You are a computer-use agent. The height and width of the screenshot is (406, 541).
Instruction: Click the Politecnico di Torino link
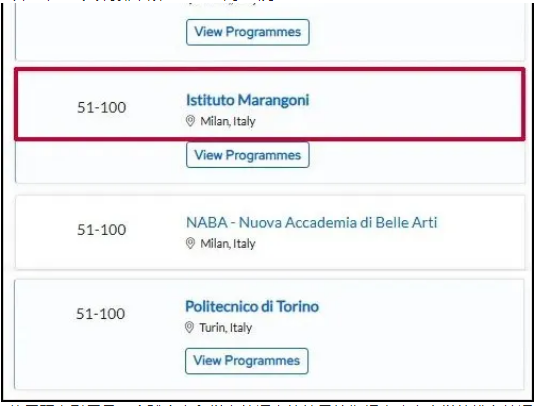pyautogui.click(x=252, y=306)
